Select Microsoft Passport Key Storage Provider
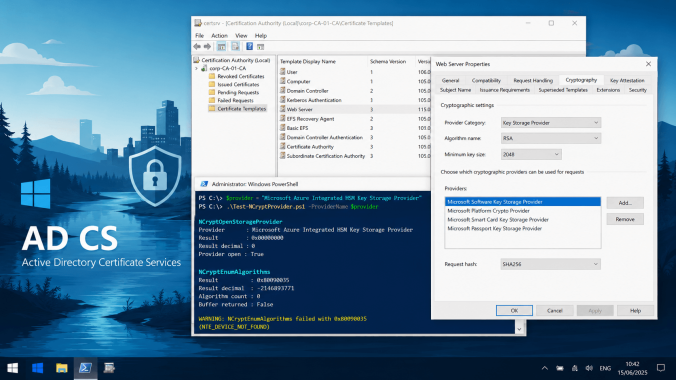Image resolution: width=676 pixels, height=380 pixels. coord(523,229)
